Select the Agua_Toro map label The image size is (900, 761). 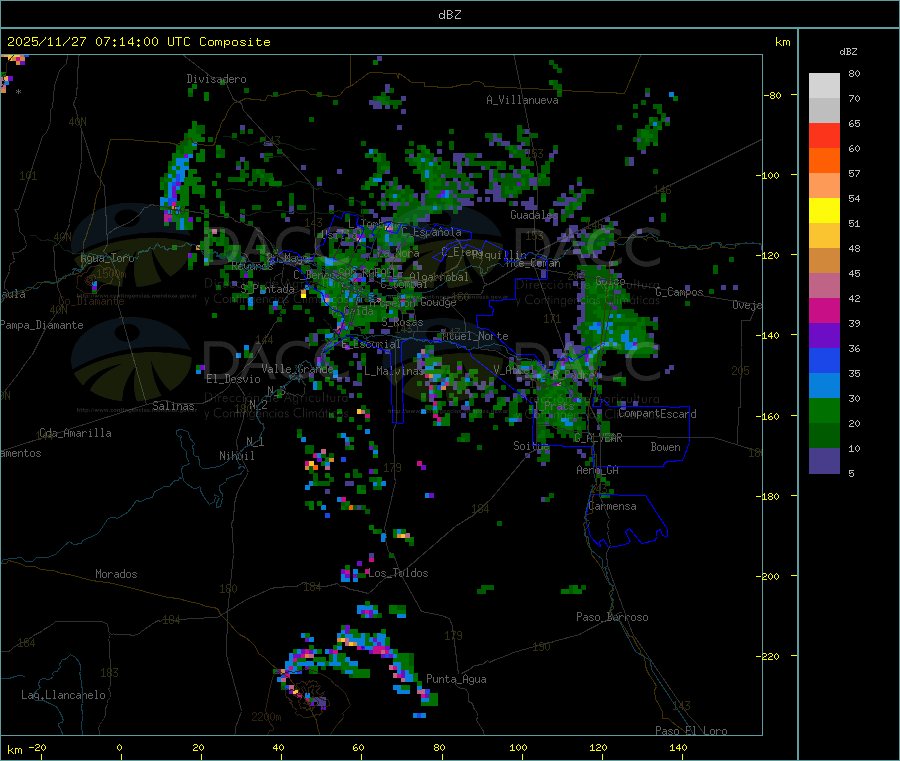(x=107, y=258)
